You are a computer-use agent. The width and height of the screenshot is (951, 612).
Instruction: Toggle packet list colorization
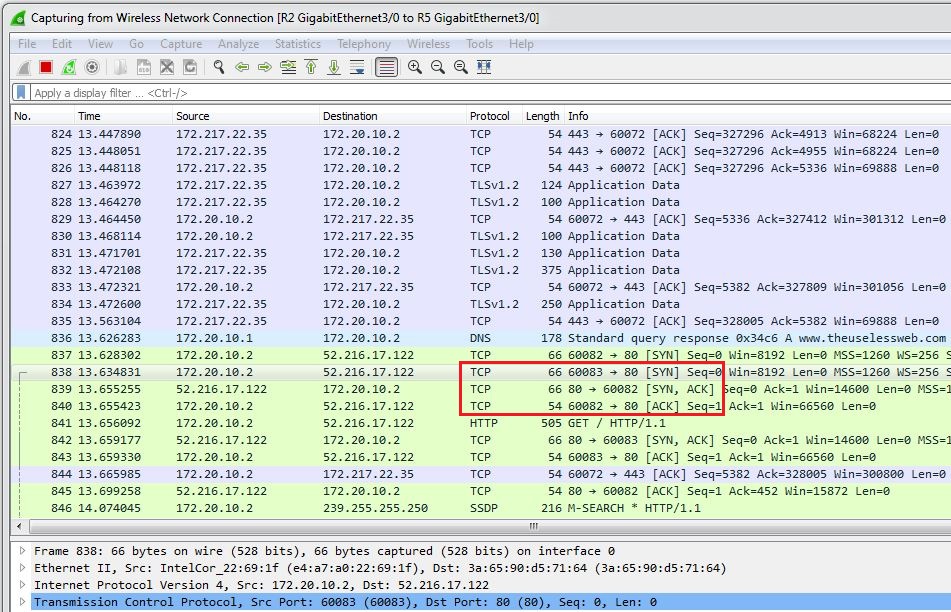tap(387, 67)
